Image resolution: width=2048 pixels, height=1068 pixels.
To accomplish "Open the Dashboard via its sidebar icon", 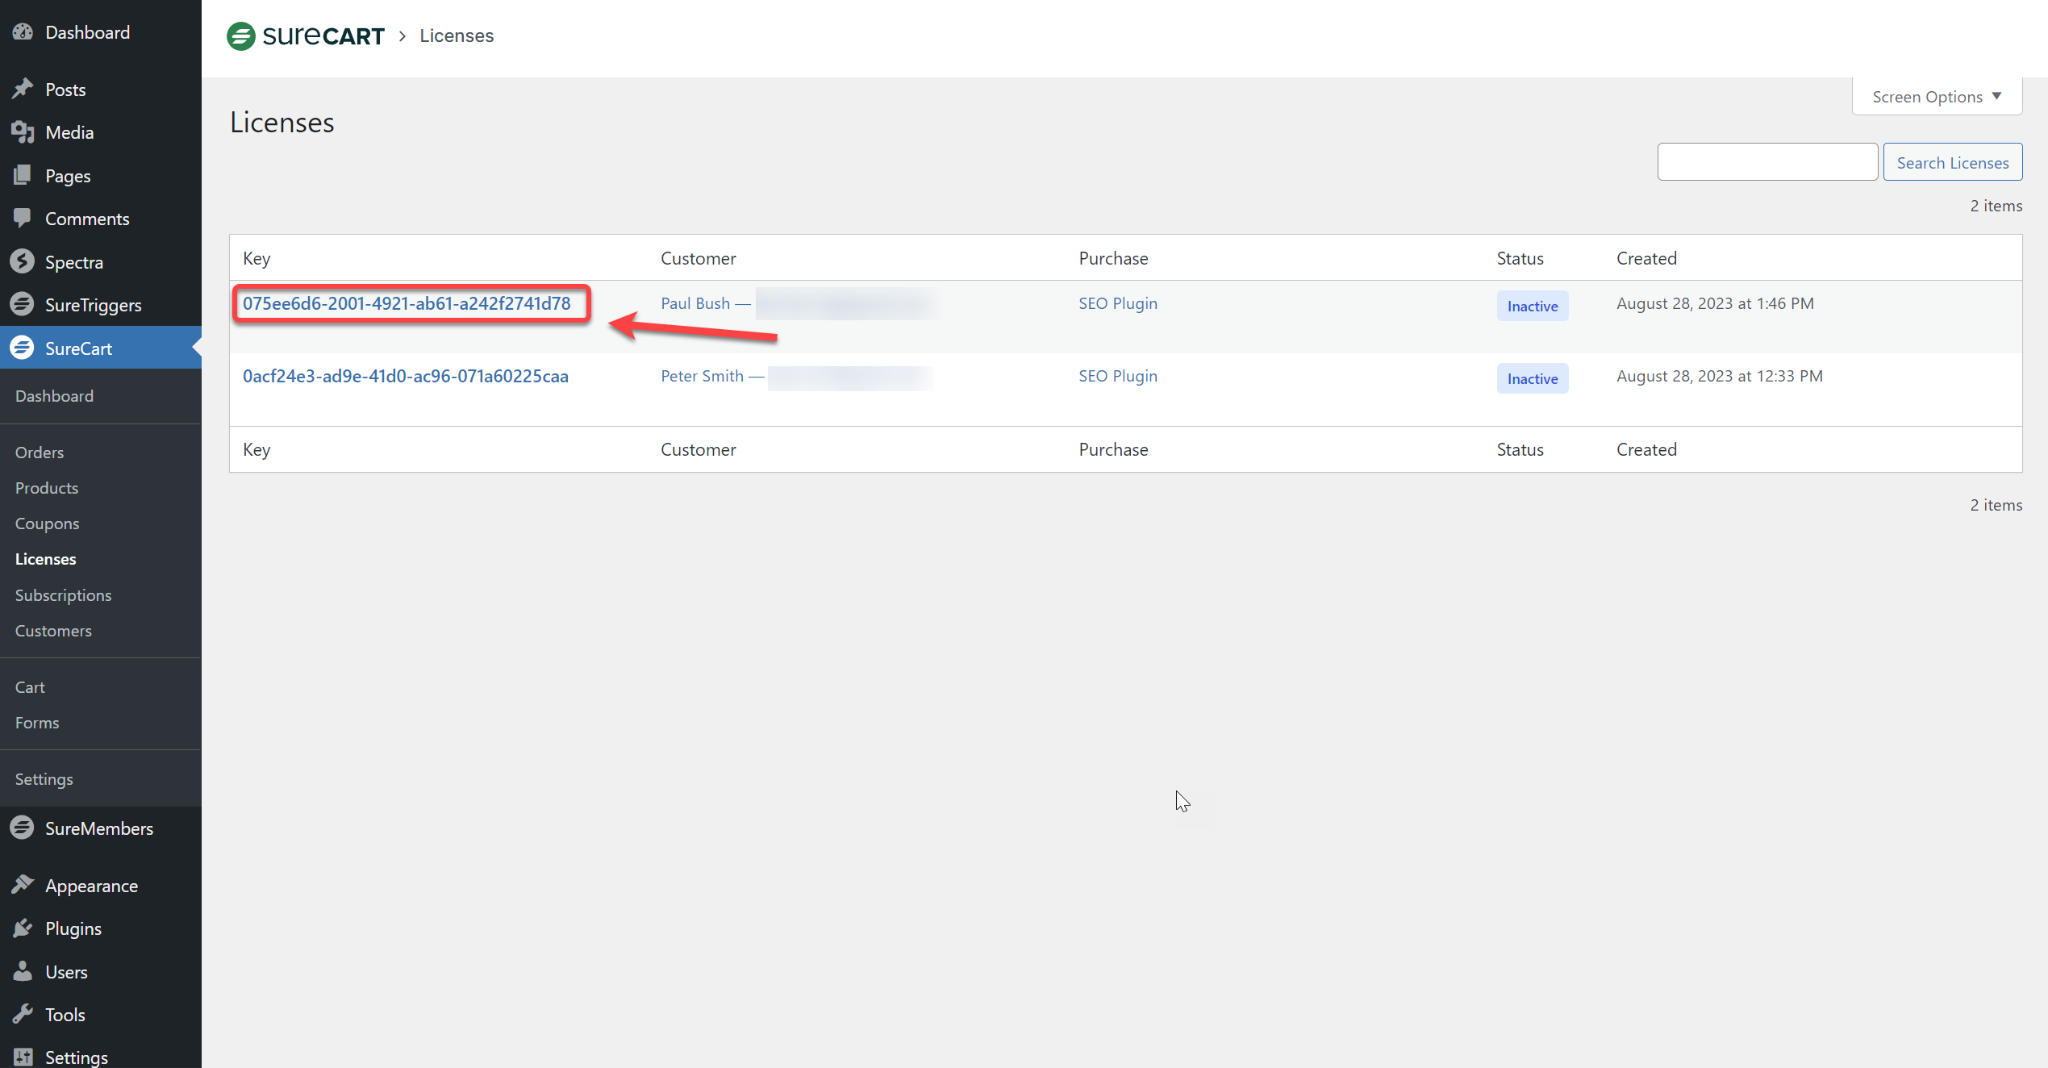I will [23, 32].
